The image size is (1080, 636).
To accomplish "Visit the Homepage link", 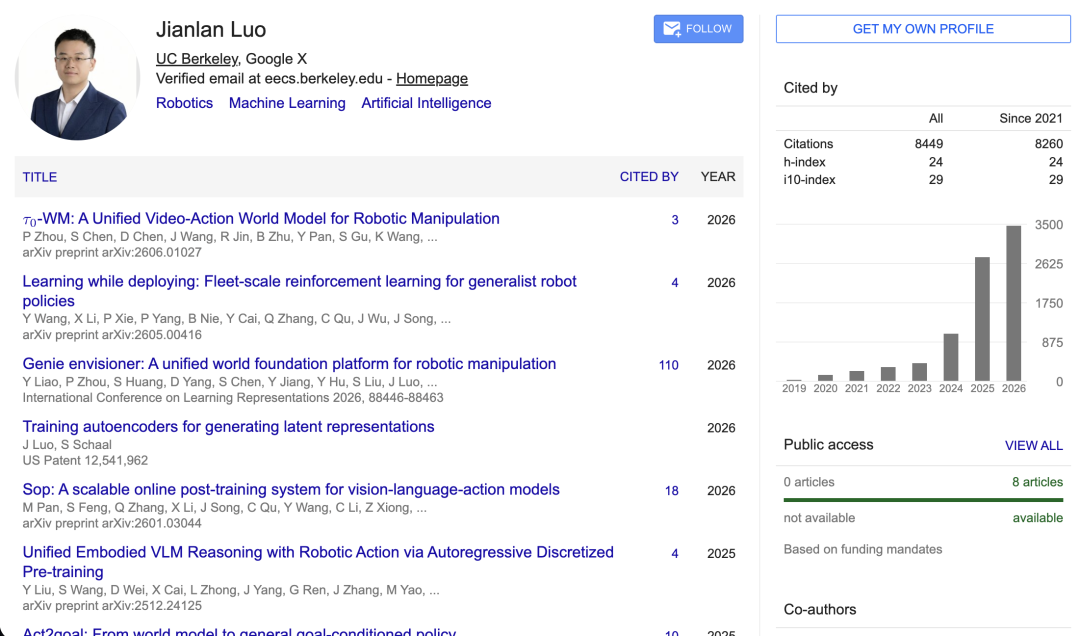I will pyautogui.click(x=432, y=79).
